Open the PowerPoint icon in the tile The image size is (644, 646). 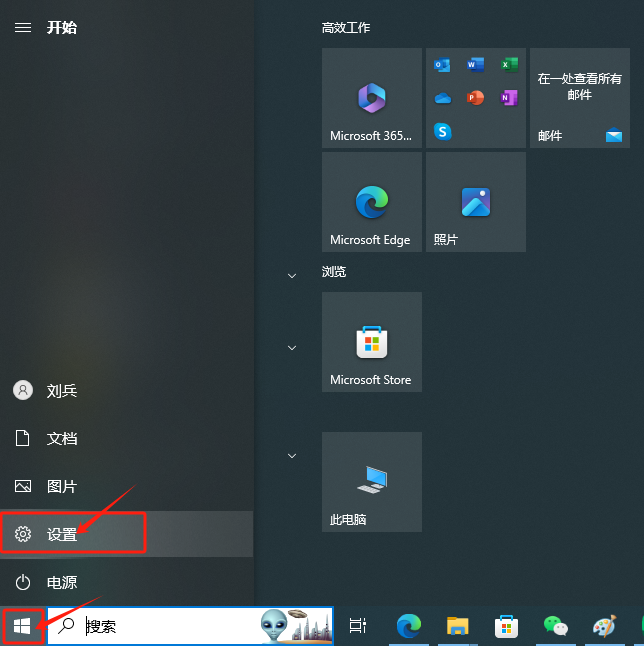click(475, 98)
